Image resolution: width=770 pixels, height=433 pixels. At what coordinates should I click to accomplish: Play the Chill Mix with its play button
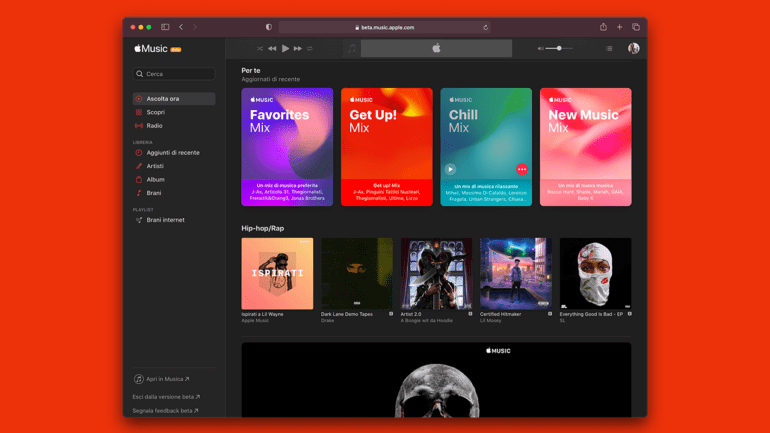click(x=450, y=169)
